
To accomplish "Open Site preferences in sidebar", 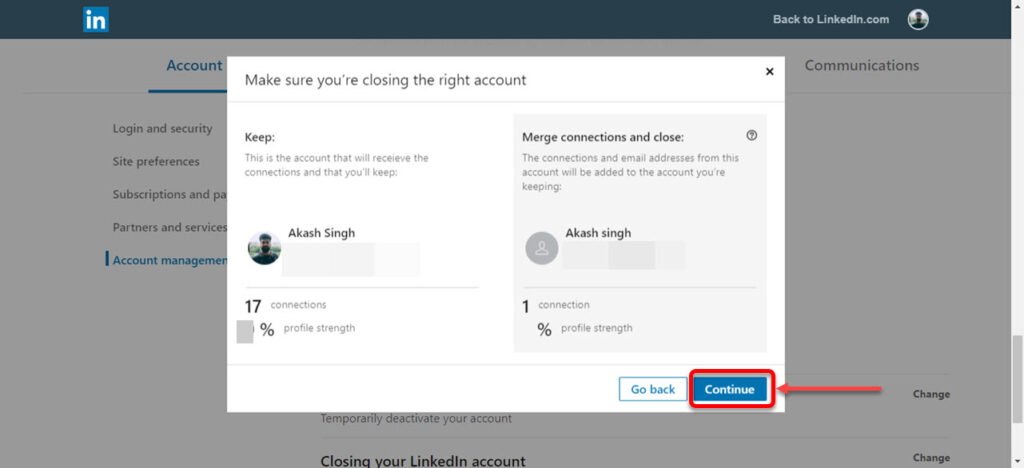I will pos(156,161).
